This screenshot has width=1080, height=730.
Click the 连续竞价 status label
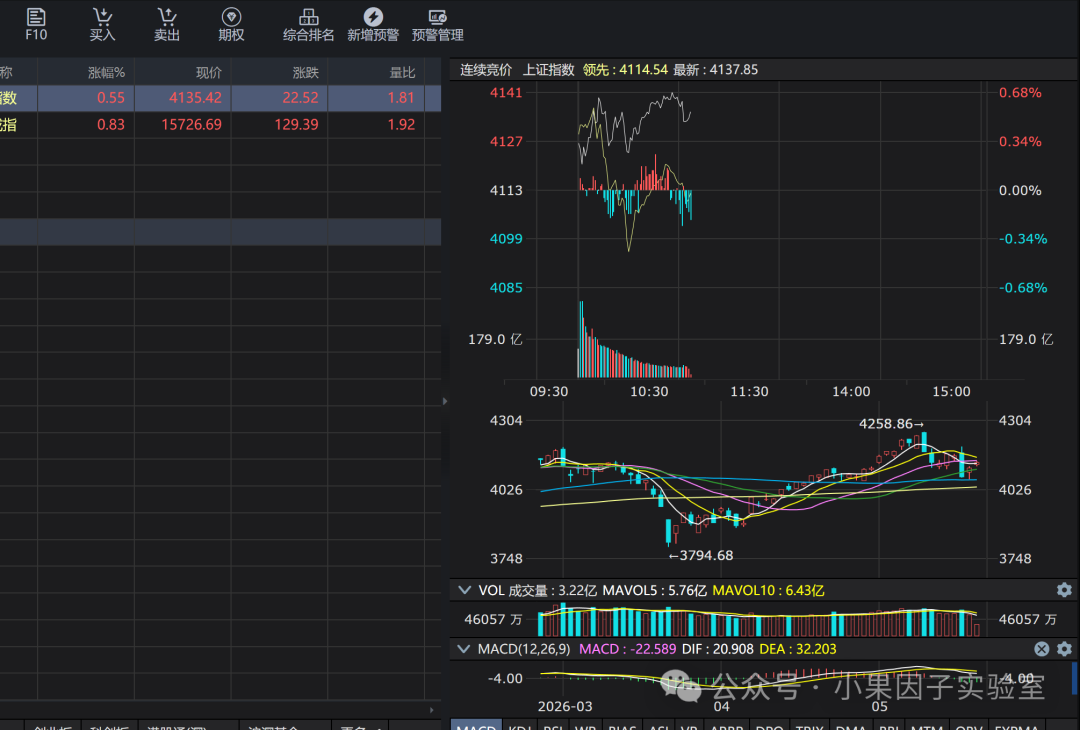point(486,70)
